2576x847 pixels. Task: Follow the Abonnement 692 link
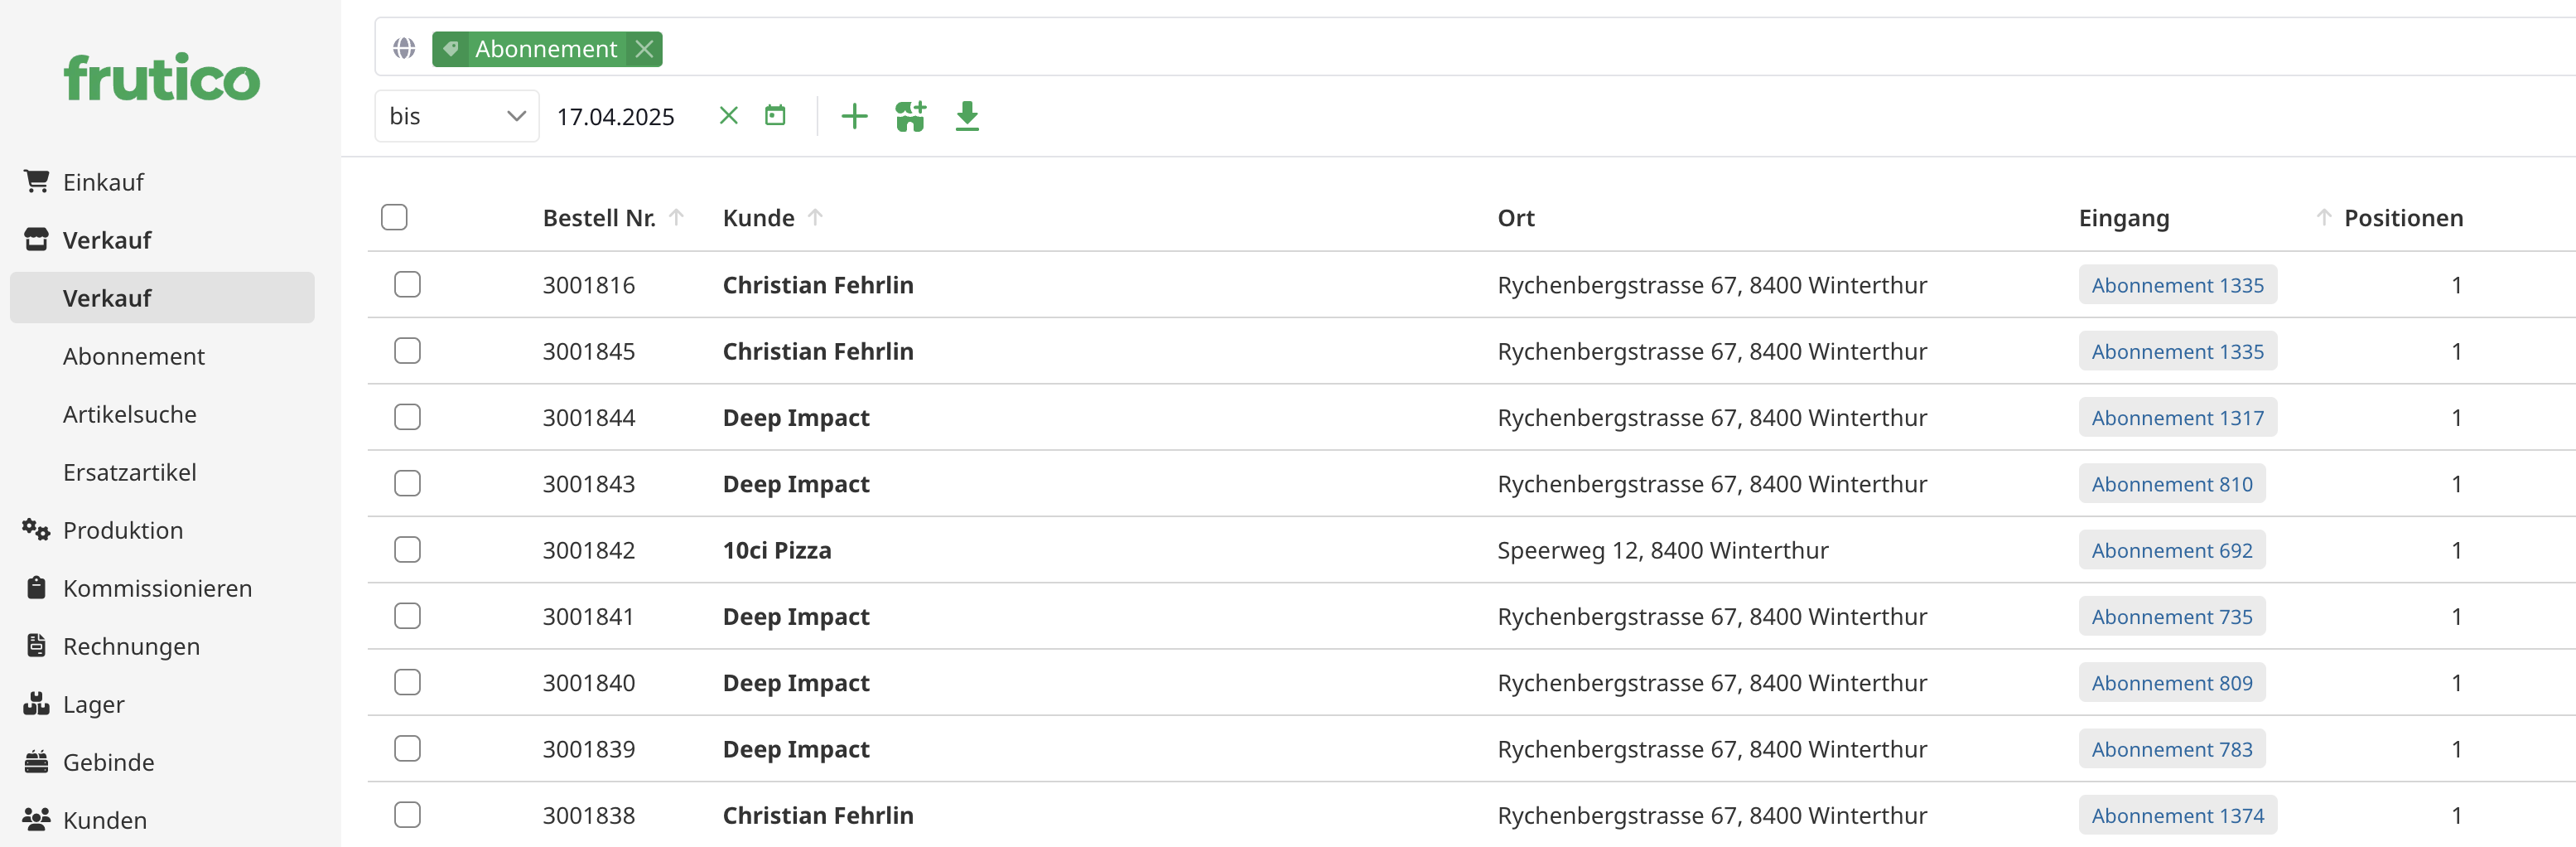pos(2171,549)
